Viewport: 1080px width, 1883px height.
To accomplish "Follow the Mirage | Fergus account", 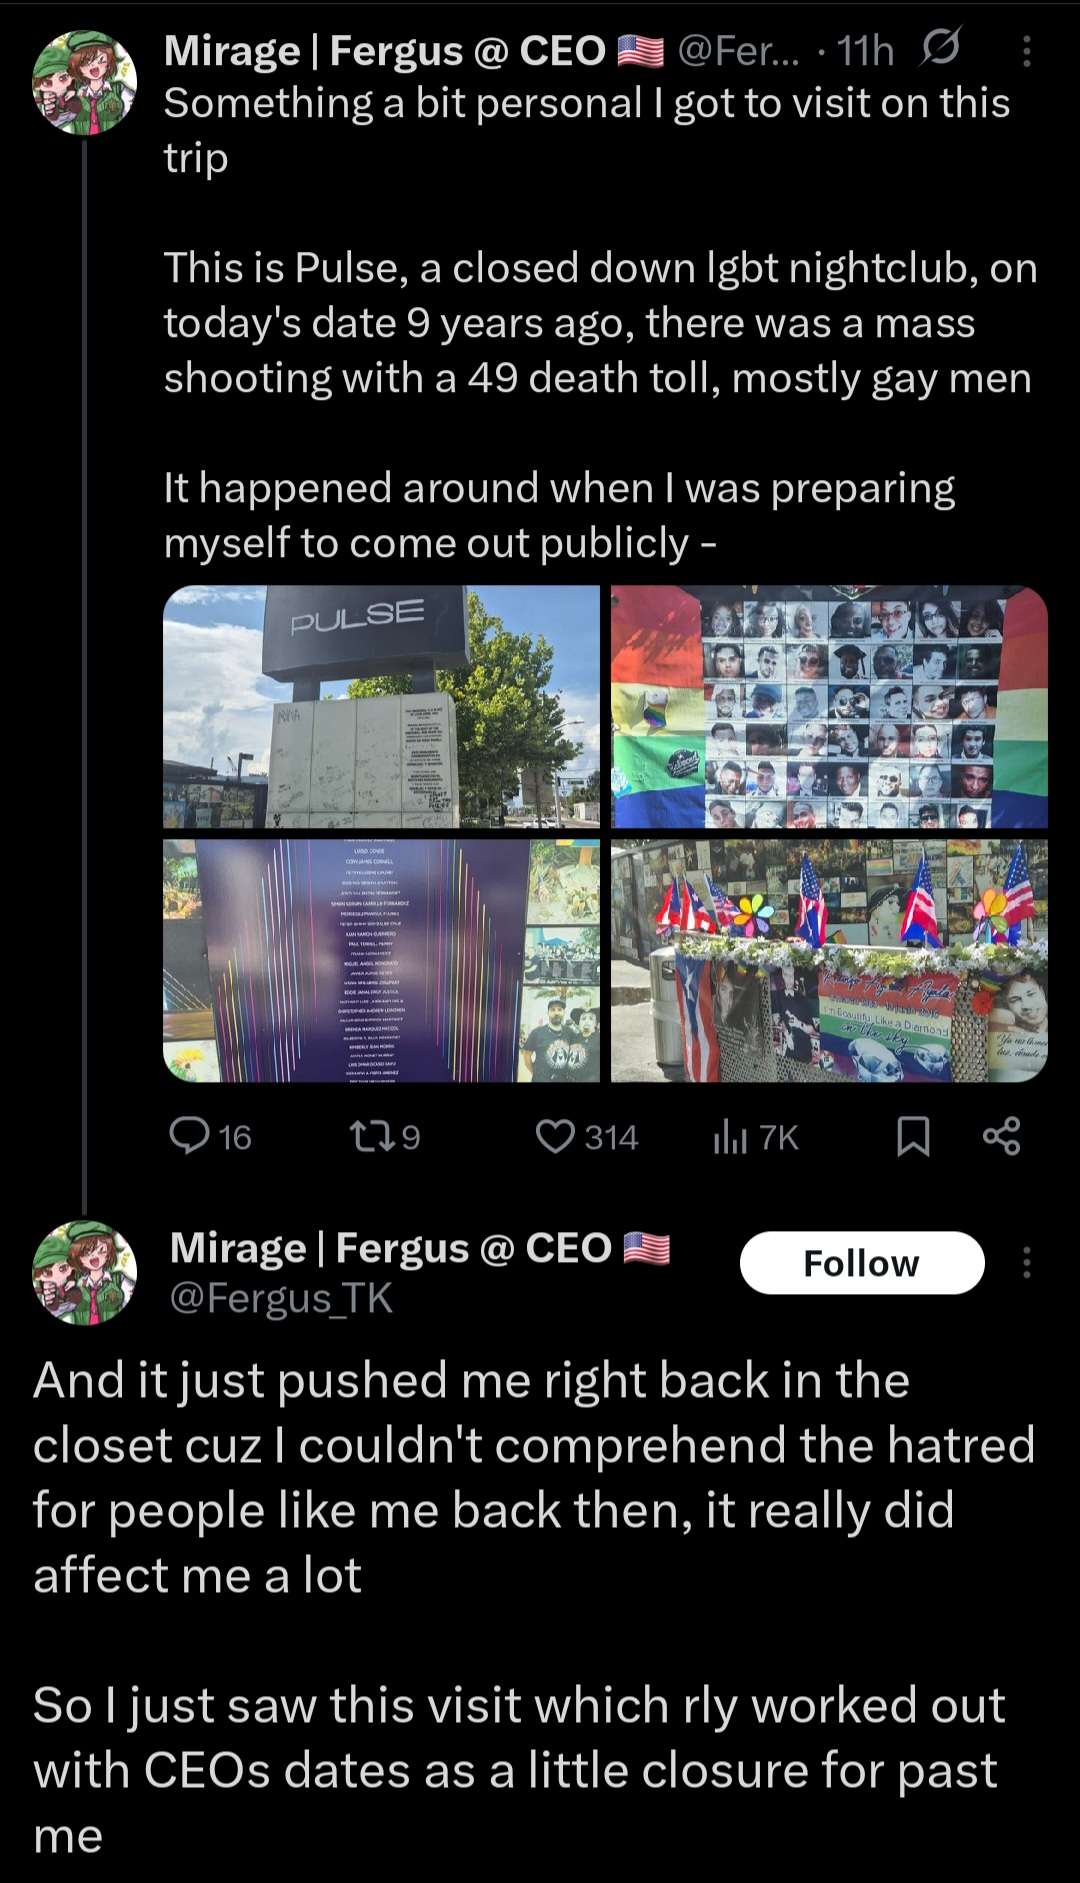I will pos(862,1262).
